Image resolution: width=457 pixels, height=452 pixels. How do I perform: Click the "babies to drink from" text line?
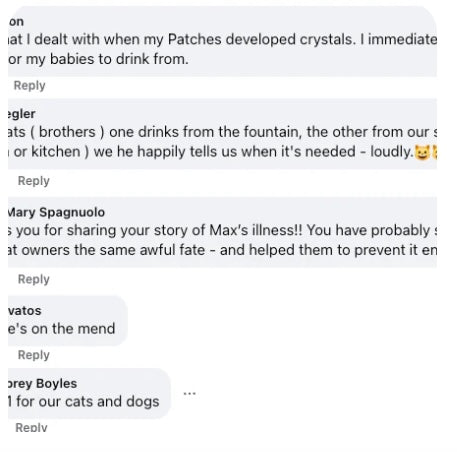(x=98, y=59)
